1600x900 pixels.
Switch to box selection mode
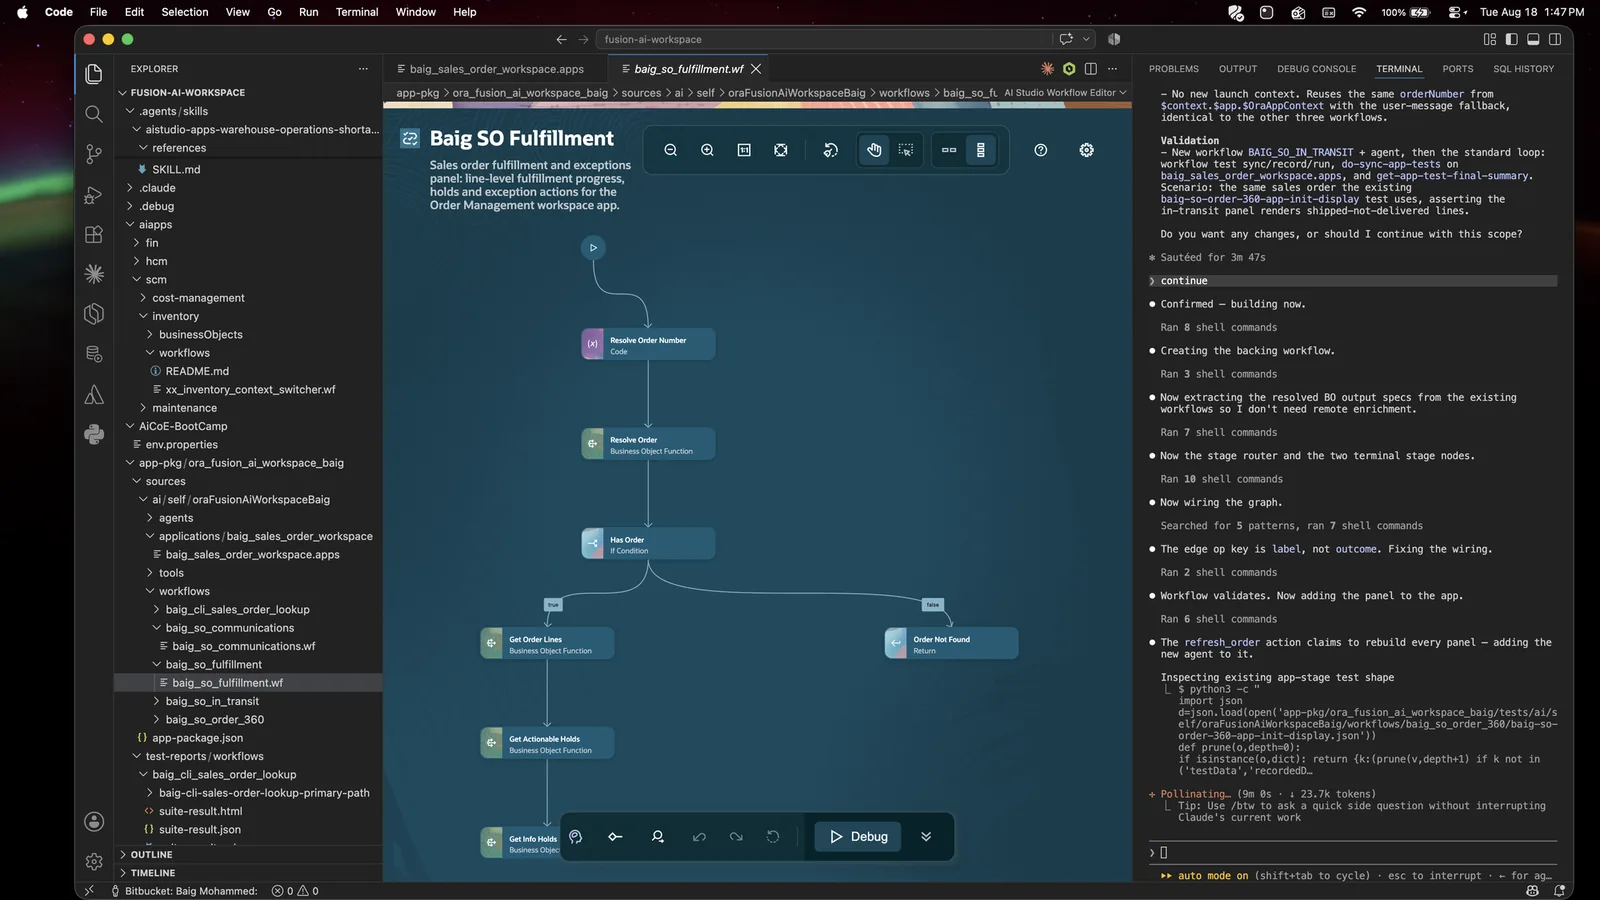[906, 150]
